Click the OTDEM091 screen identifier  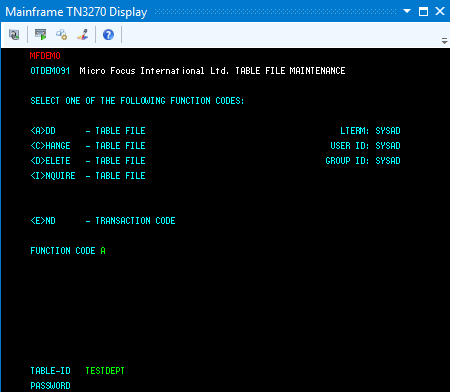point(50,71)
